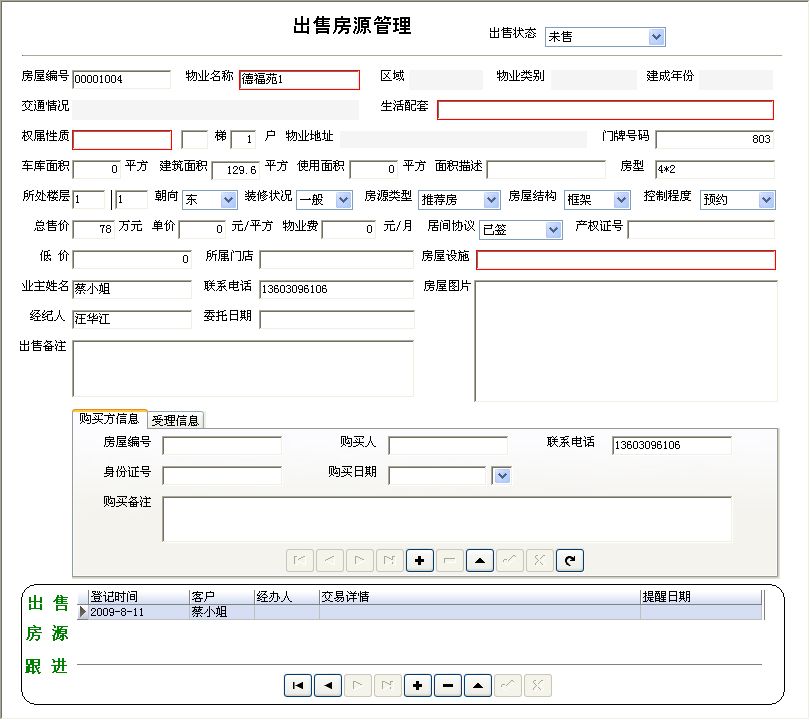Click the 业主姓名 field with 蔡小姐
Viewport: 810px width, 720px height.
132,289
